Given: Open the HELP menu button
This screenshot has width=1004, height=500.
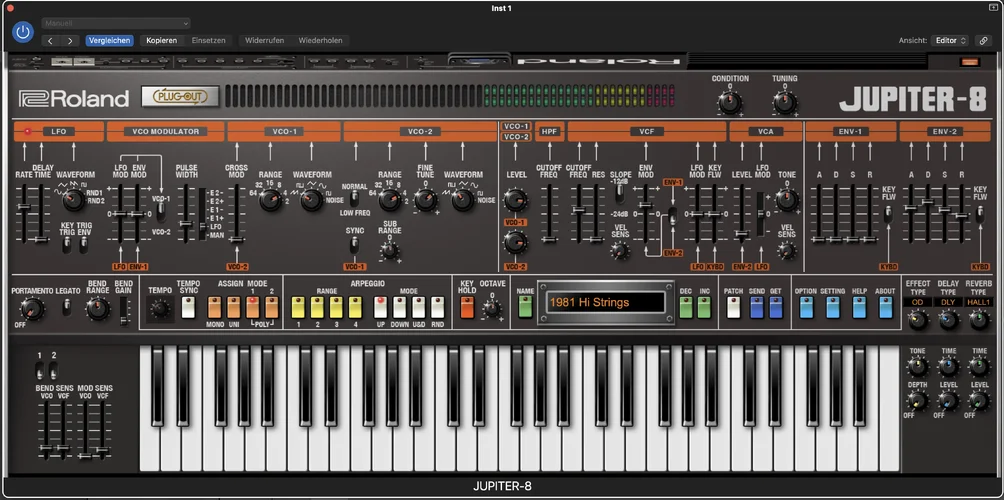Looking at the screenshot, I should pos(859,307).
